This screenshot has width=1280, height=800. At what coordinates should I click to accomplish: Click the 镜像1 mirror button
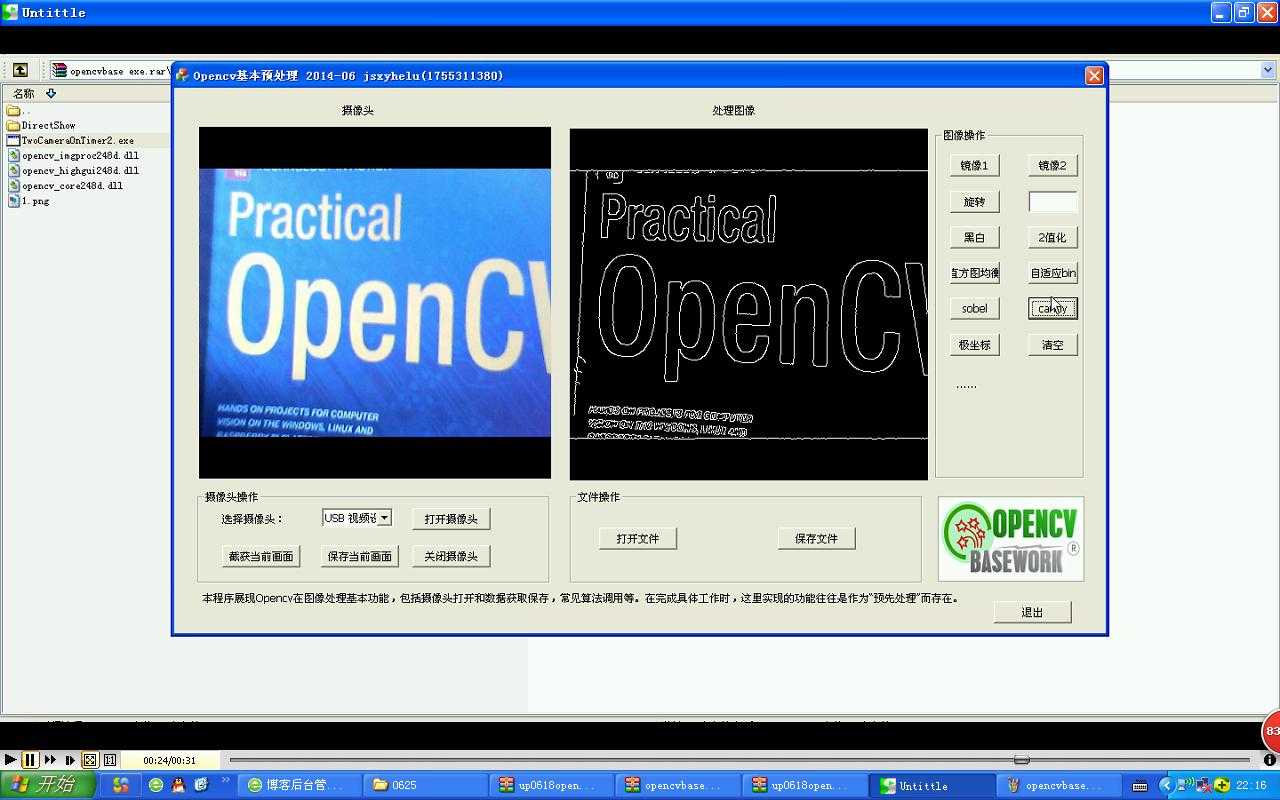coord(974,166)
